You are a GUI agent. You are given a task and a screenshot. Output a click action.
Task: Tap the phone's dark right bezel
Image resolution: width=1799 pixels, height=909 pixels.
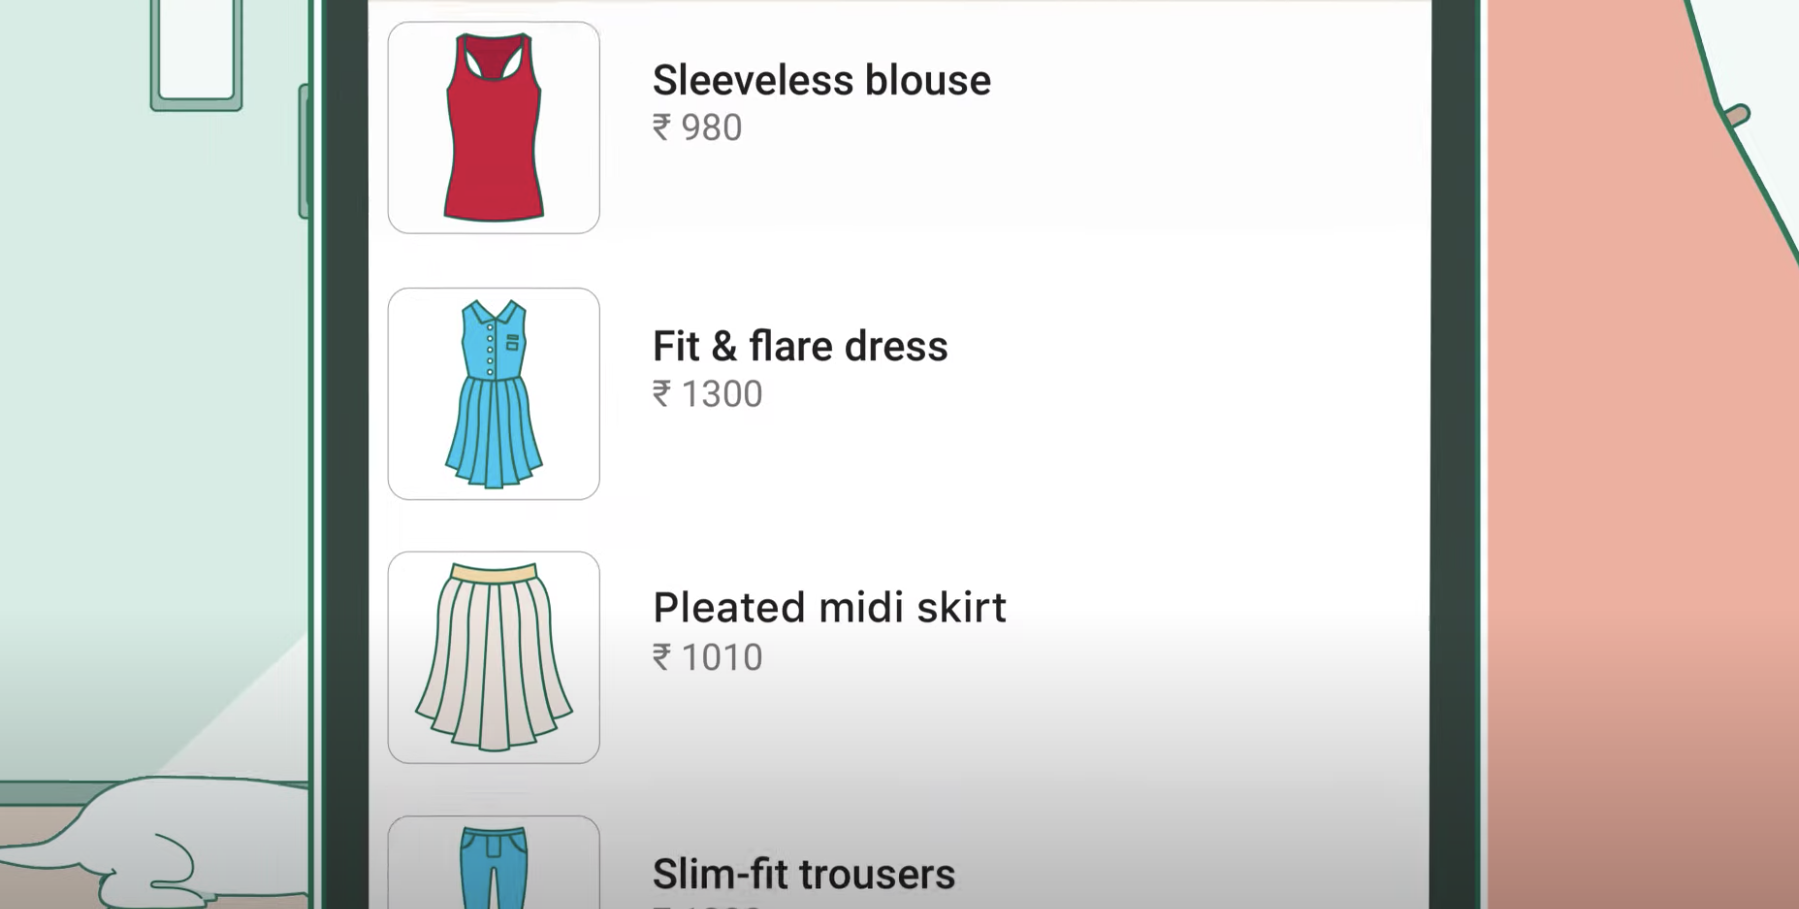(x=1455, y=450)
